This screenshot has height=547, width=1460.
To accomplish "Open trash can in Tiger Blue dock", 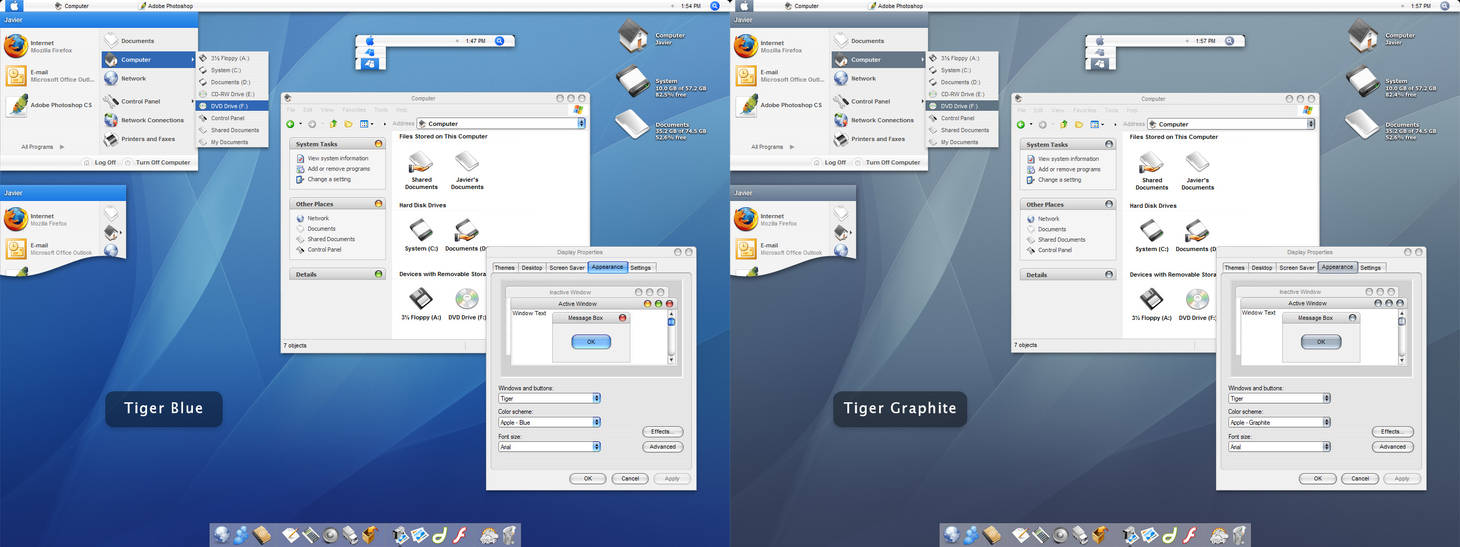I will click(509, 534).
